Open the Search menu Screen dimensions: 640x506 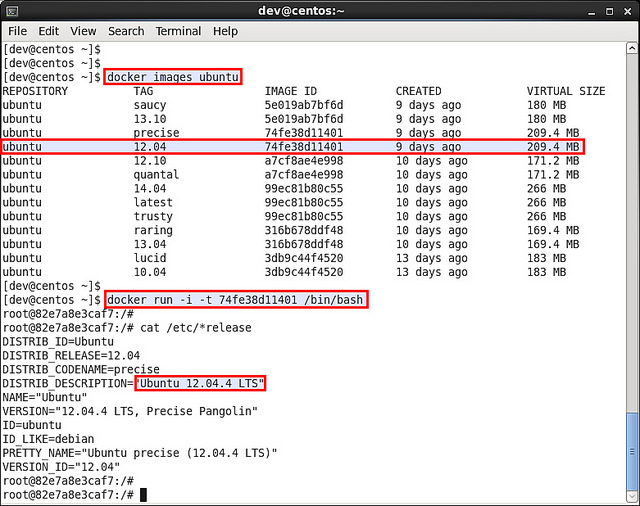click(x=126, y=31)
